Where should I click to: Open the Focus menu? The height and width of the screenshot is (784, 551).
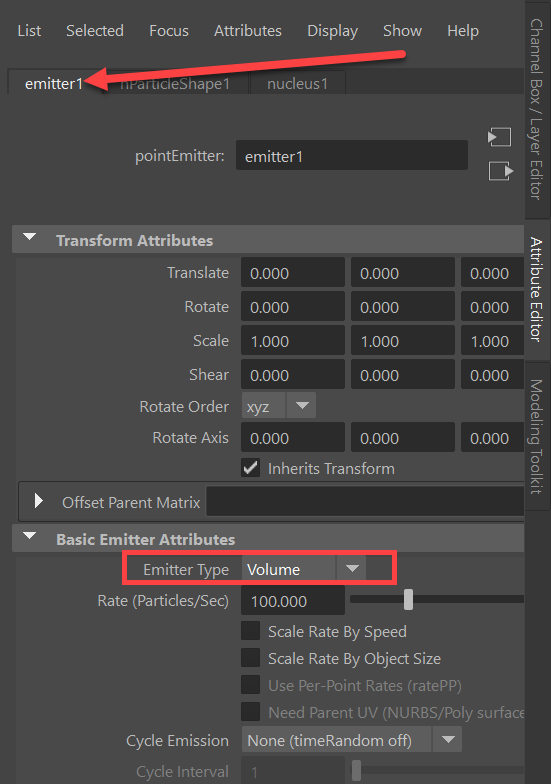[169, 31]
